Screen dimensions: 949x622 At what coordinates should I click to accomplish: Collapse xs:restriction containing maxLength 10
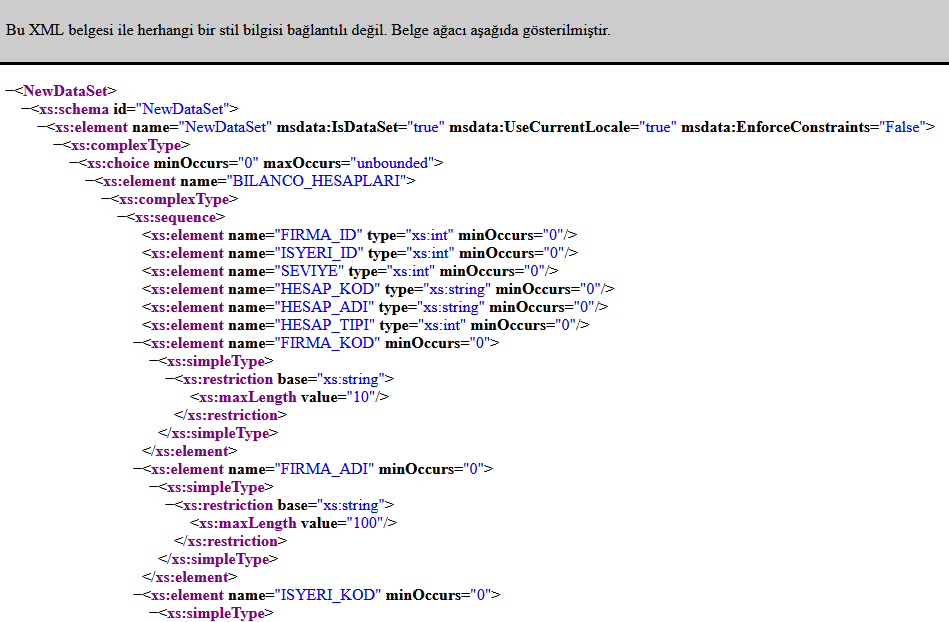[x=169, y=379]
